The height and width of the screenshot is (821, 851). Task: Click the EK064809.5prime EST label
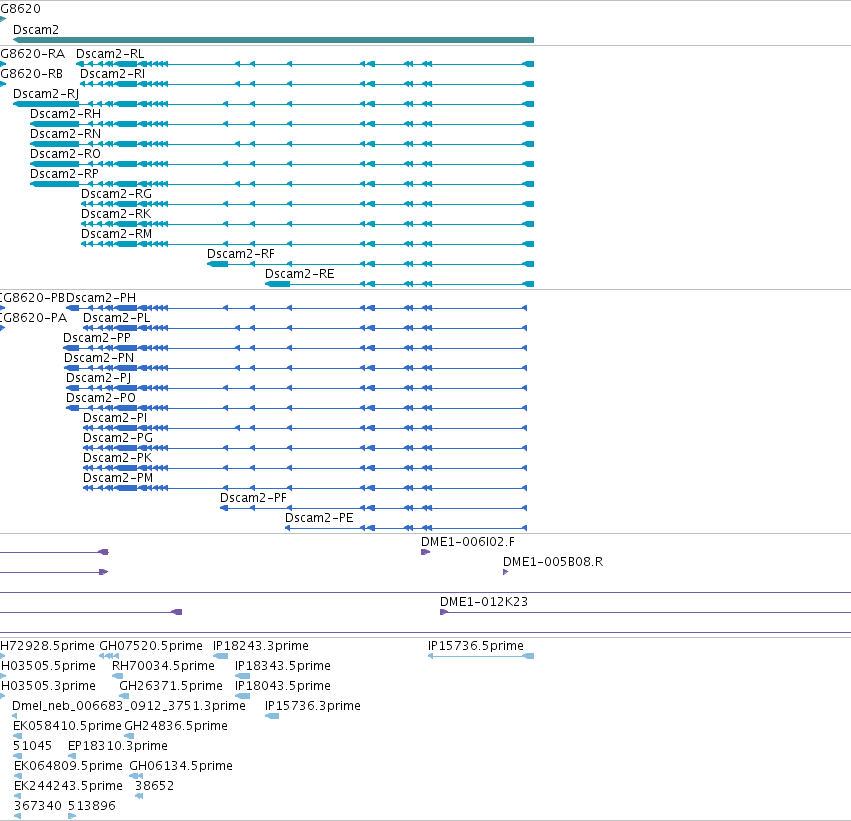pos(68,767)
